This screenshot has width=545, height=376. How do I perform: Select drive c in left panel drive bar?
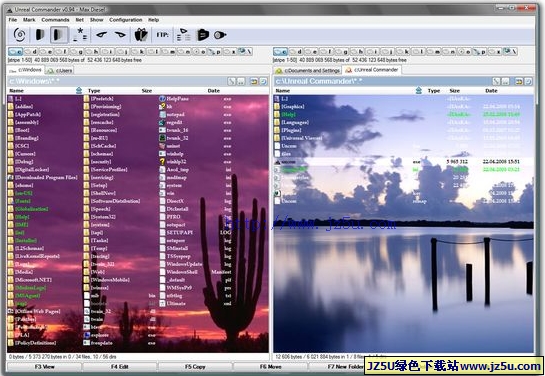tap(15, 52)
